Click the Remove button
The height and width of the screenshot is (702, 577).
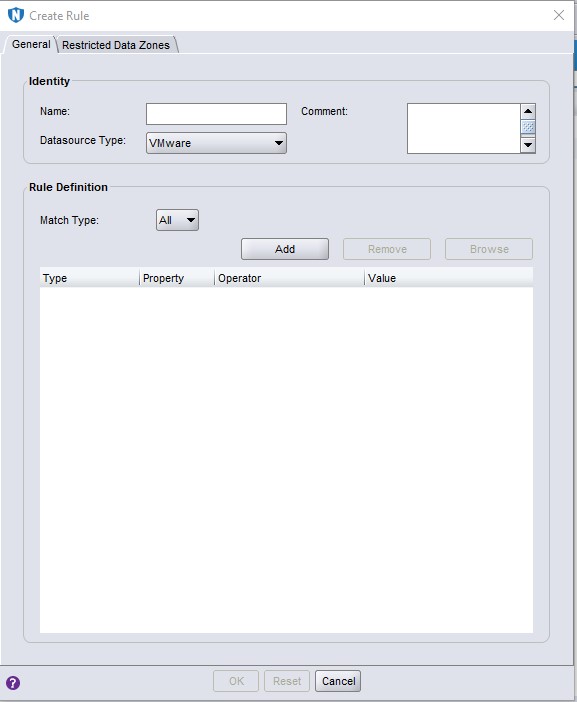387,249
